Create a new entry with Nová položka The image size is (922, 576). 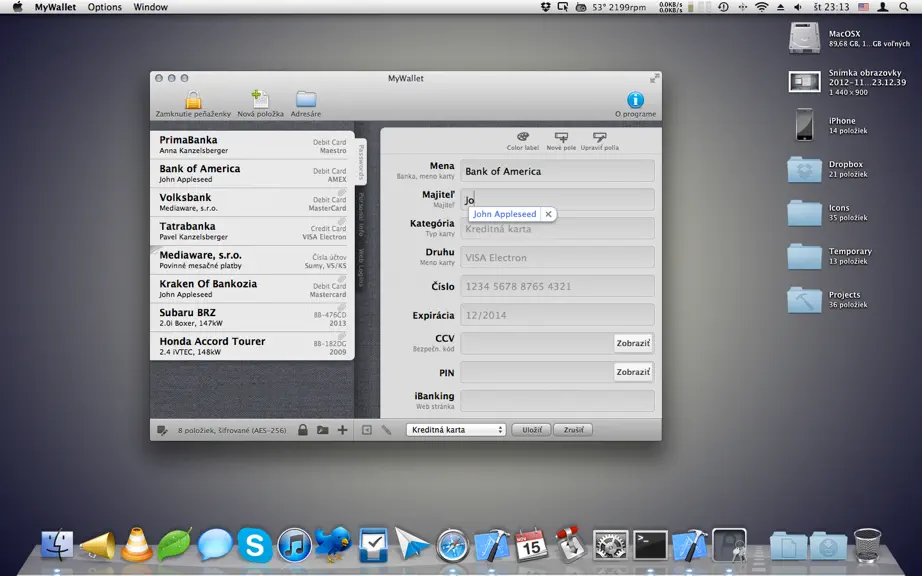pyautogui.click(x=260, y=101)
